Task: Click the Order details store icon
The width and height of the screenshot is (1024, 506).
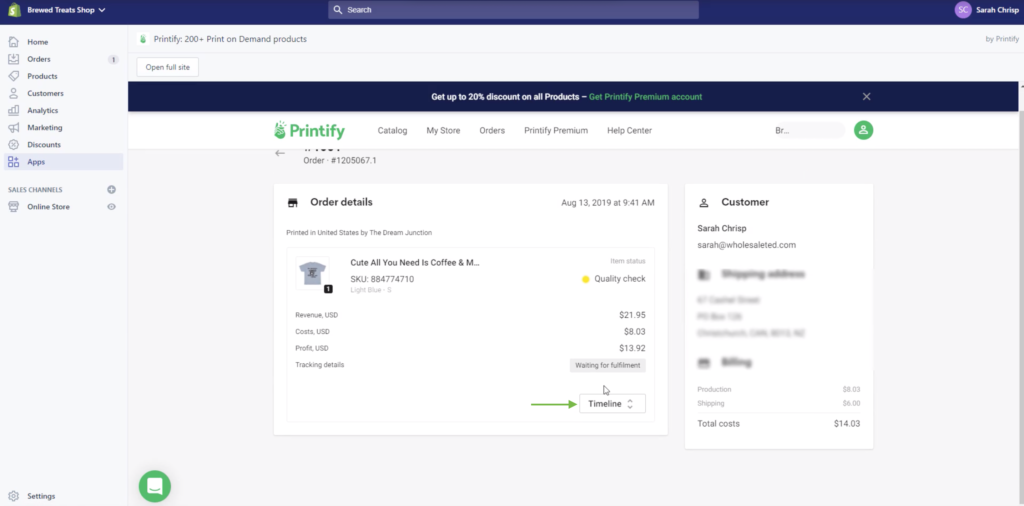Action: point(293,203)
